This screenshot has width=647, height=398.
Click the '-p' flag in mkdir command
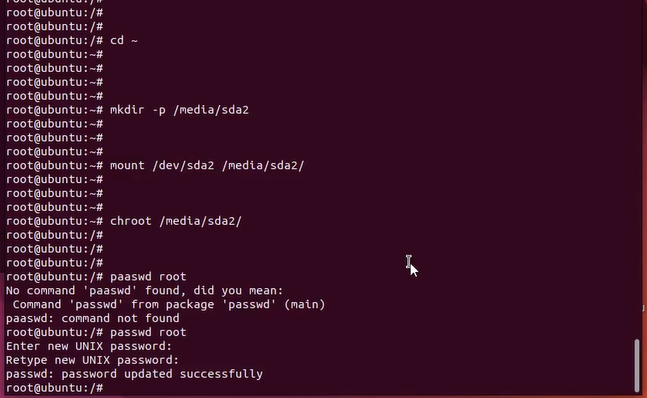(159, 111)
